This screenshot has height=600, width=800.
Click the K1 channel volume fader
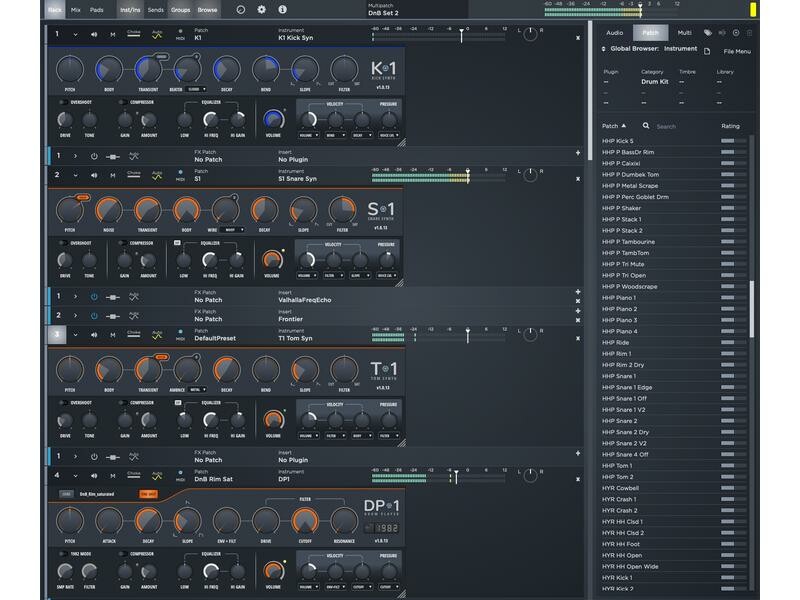point(461,35)
